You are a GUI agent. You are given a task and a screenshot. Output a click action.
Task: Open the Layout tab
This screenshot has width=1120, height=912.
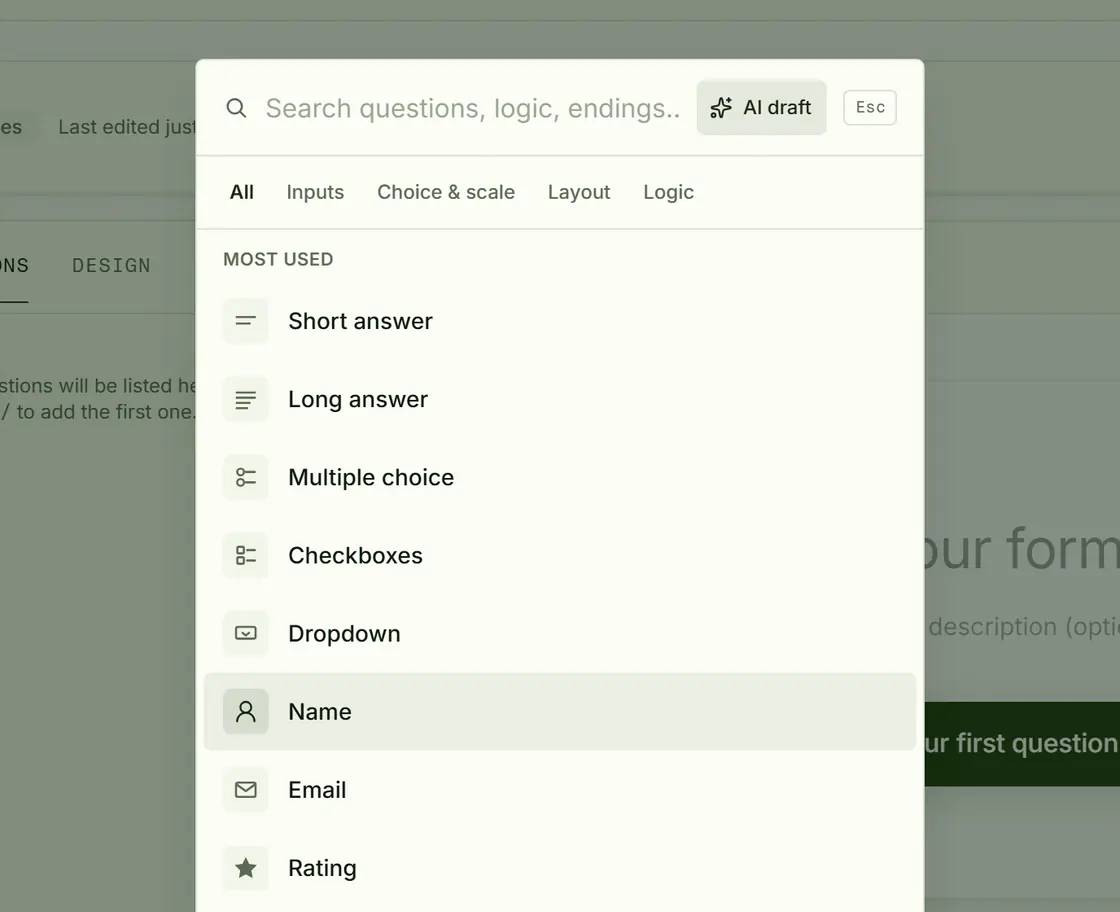[579, 192]
